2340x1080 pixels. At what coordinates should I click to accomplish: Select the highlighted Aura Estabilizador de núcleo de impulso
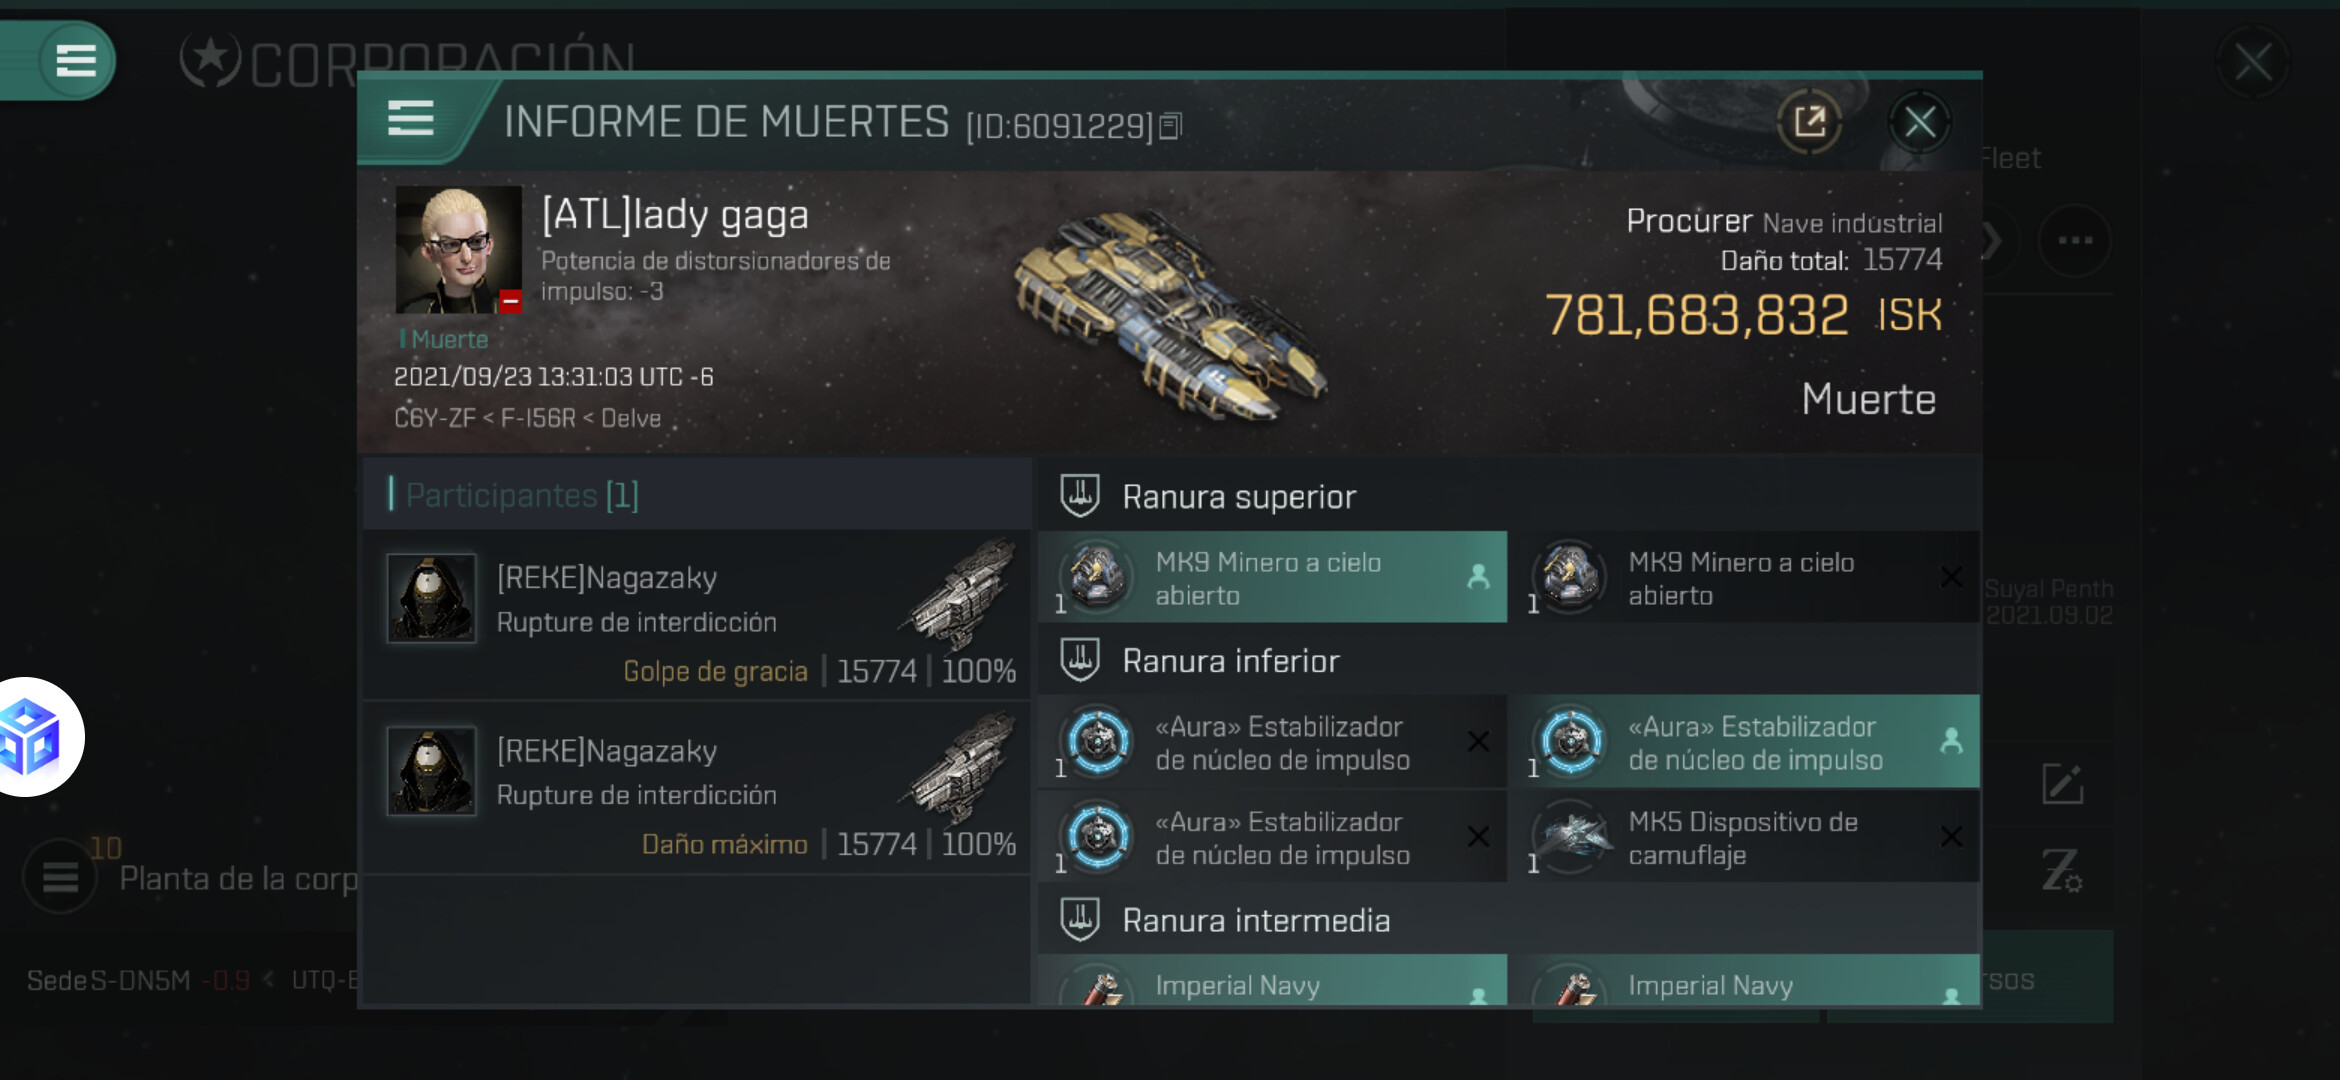coord(1744,742)
